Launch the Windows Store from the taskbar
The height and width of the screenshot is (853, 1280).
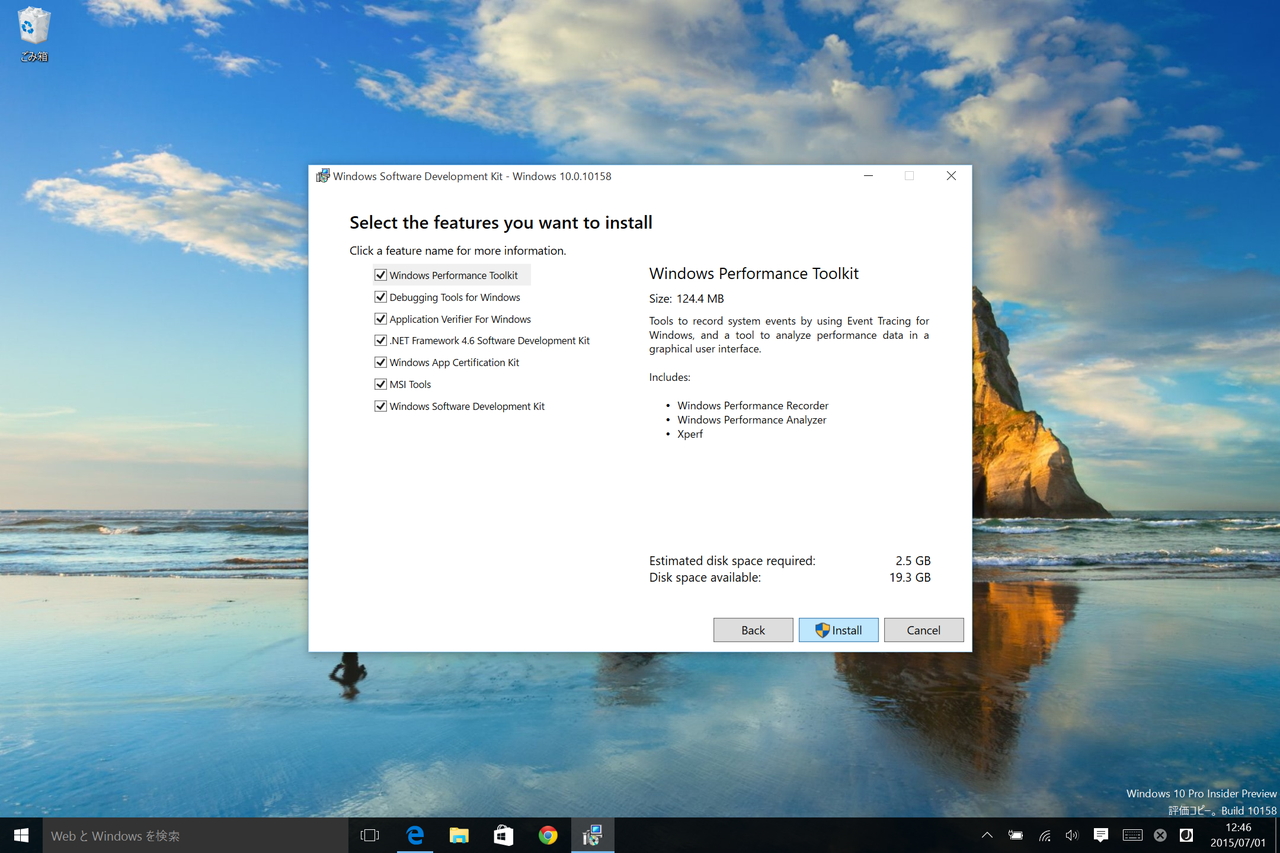(x=503, y=835)
